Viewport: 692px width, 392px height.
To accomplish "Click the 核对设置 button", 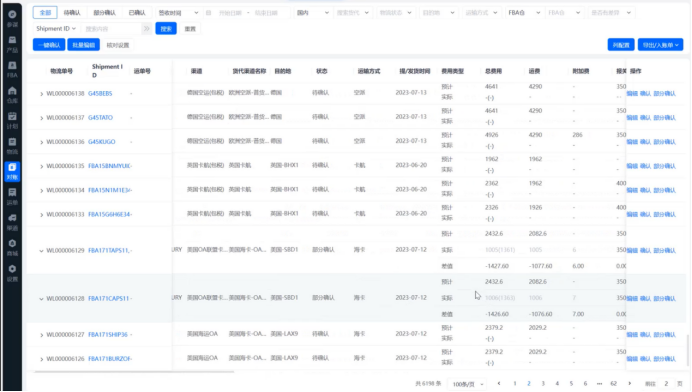I will coord(118,45).
